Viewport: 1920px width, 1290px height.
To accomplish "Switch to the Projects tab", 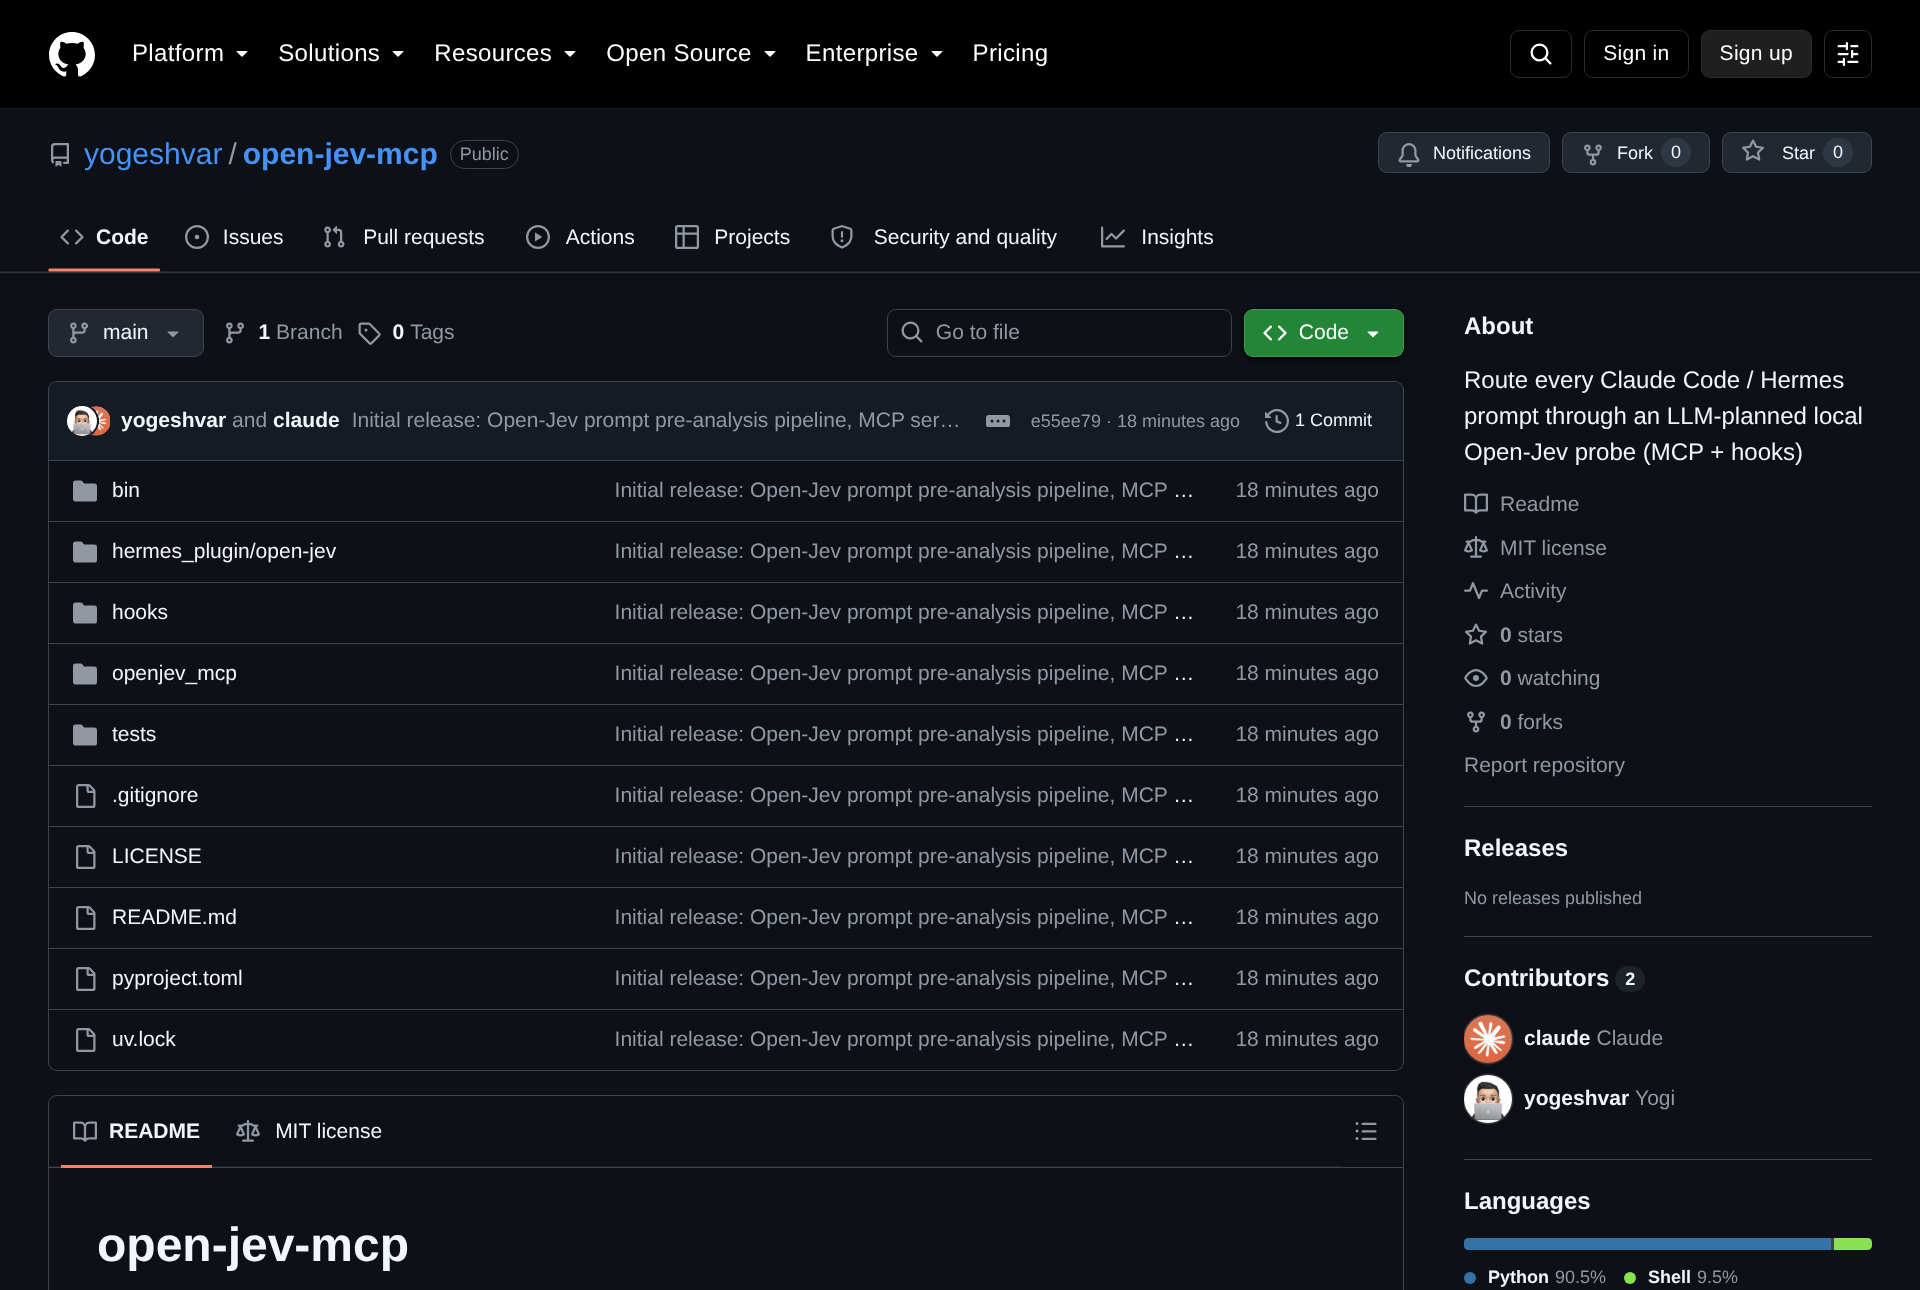I will (x=732, y=238).
